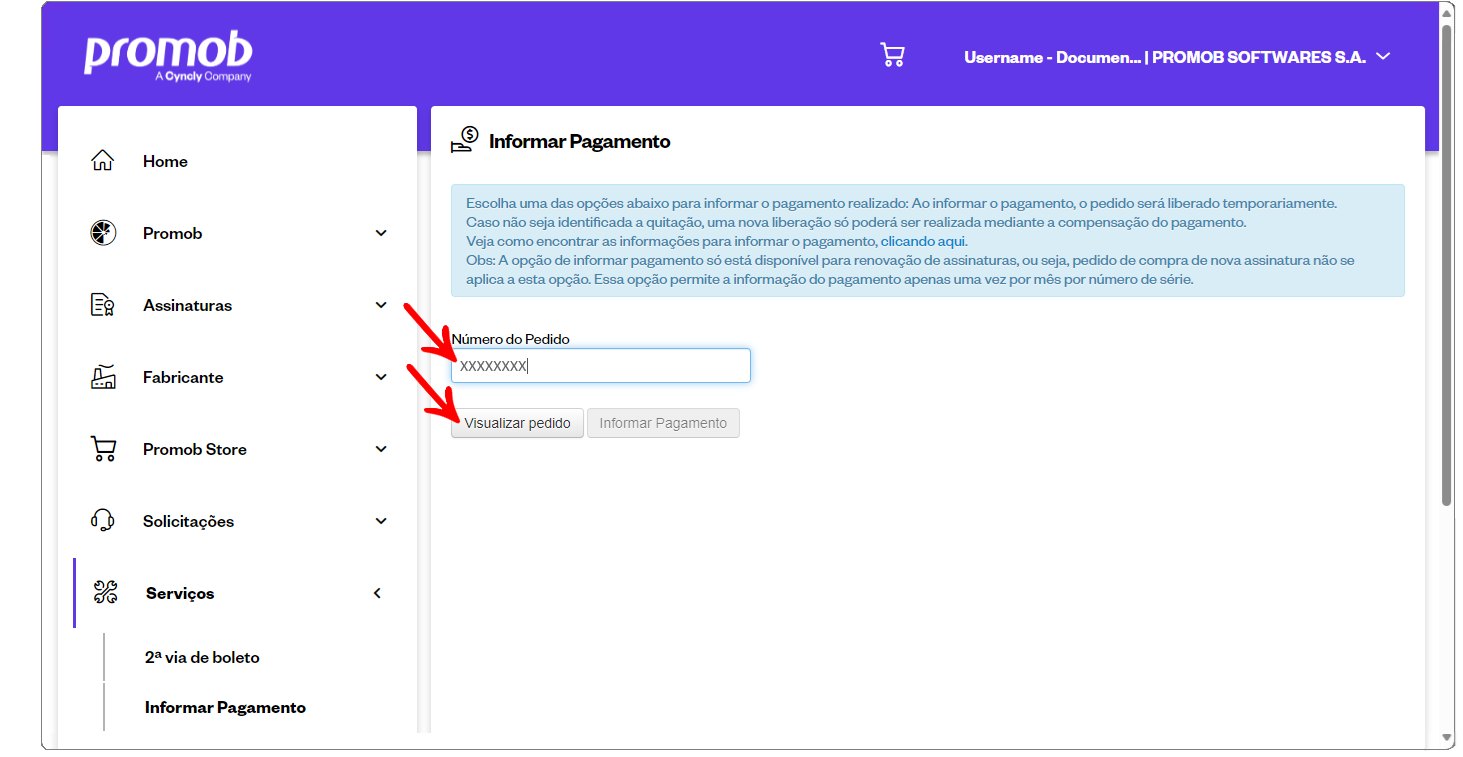Click the page vertical scrollbar thumb
This screenshot has width=1463, height=757.
(x=1447, y=264)
